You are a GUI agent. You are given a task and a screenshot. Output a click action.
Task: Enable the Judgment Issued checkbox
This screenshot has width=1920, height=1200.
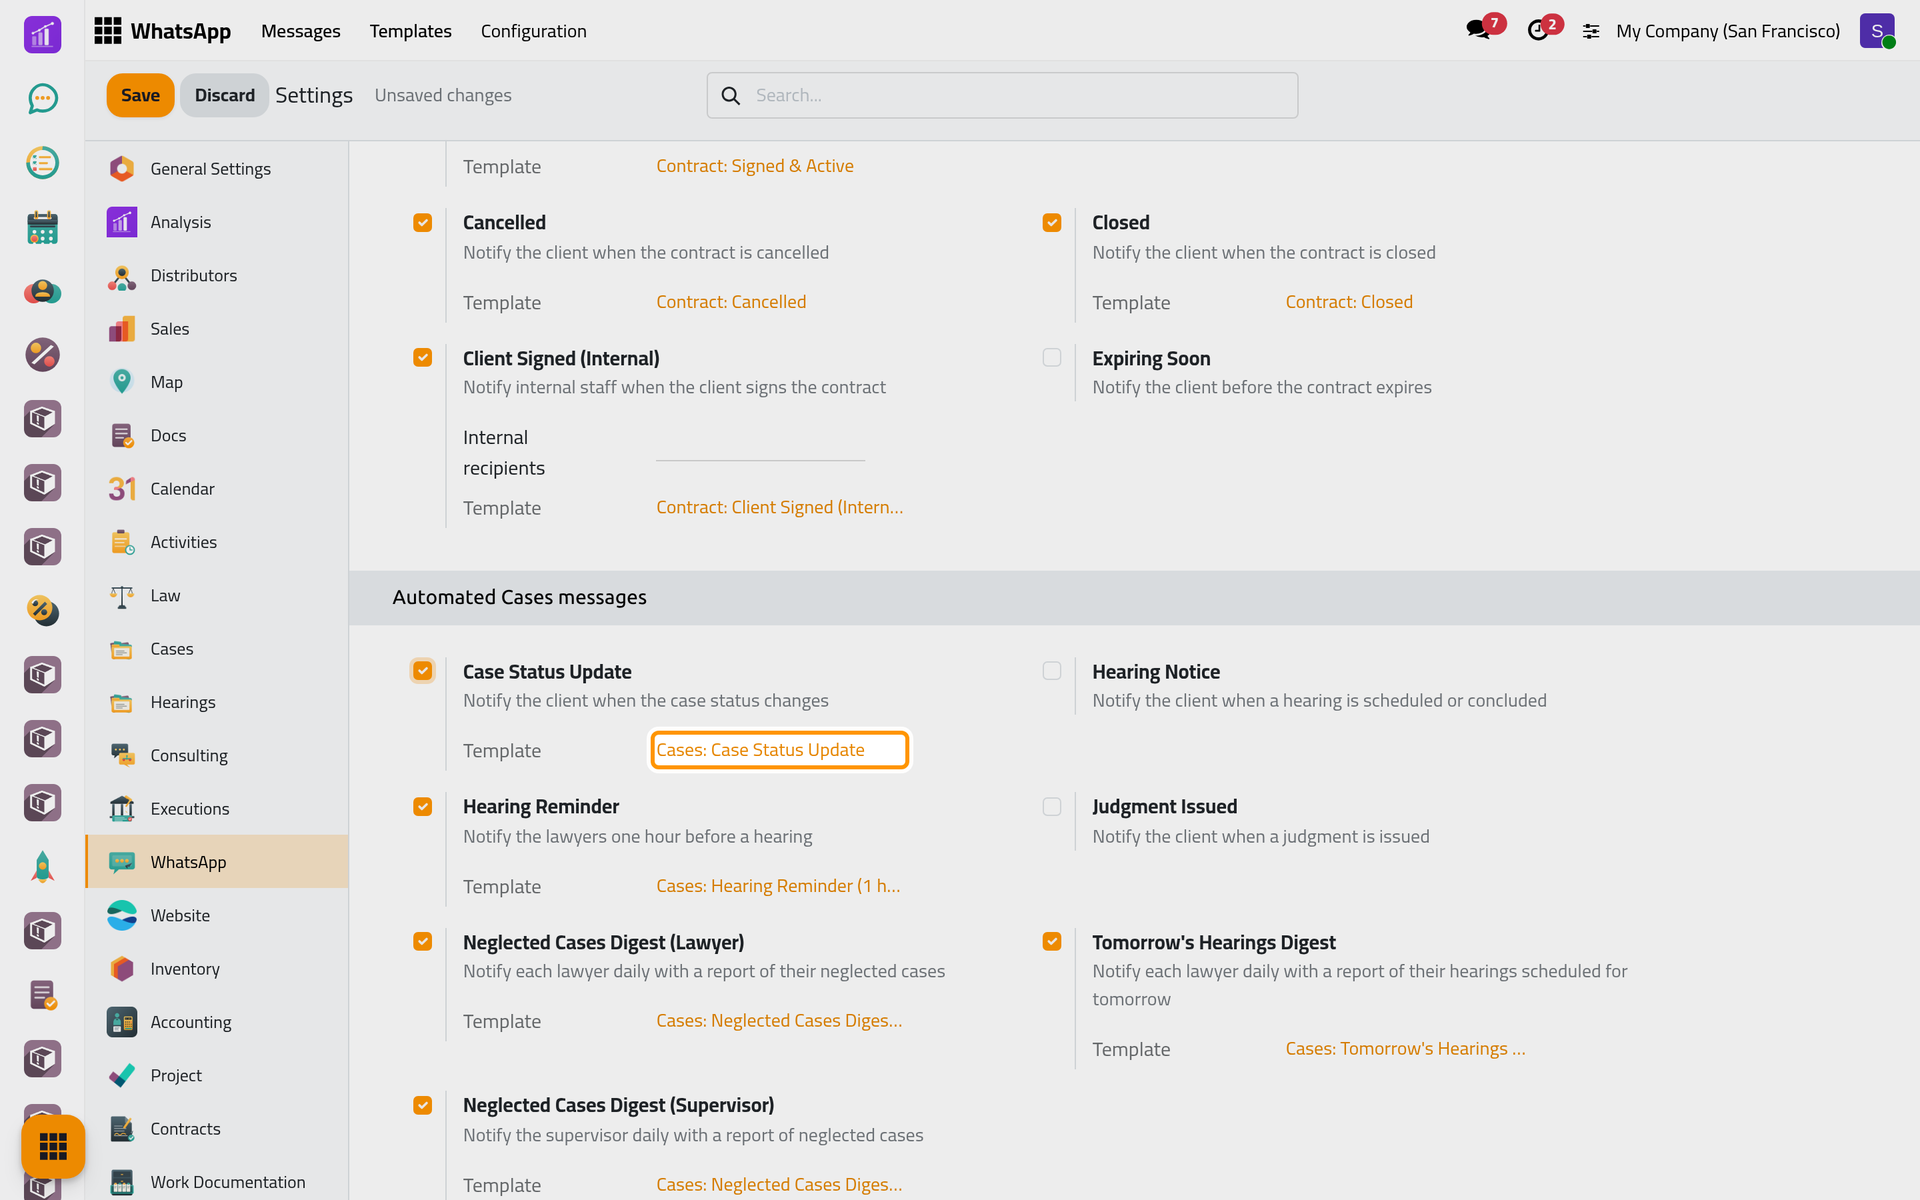click(1052, 806)
